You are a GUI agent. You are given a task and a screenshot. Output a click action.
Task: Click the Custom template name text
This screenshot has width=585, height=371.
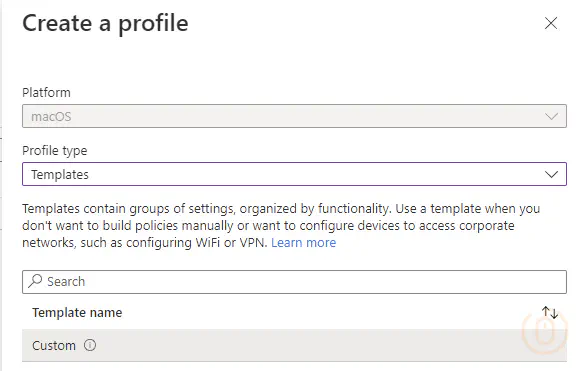click(54, 345)
